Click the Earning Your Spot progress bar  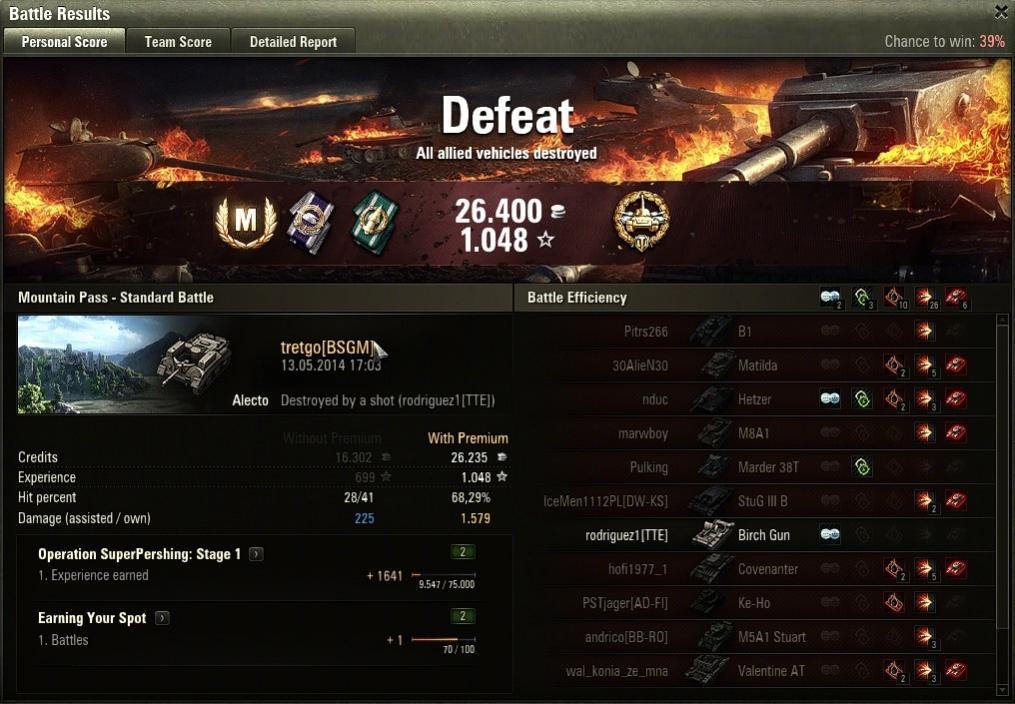[443, 639]
